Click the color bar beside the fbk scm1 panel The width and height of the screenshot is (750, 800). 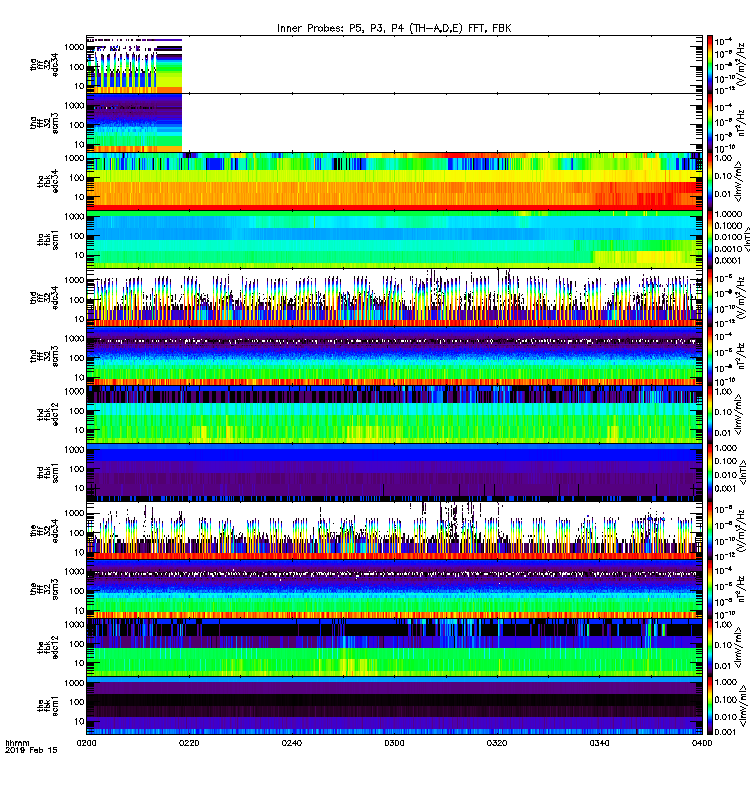710,706
